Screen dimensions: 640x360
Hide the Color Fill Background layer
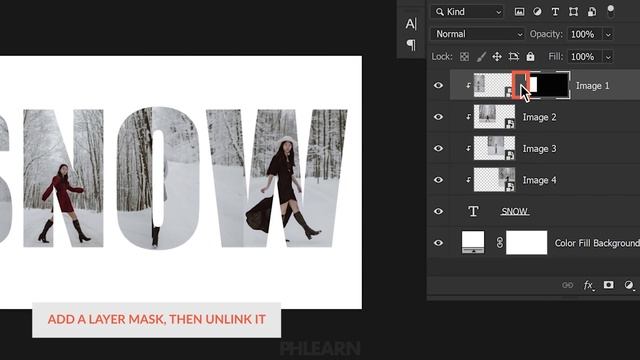tap(438, 243)
